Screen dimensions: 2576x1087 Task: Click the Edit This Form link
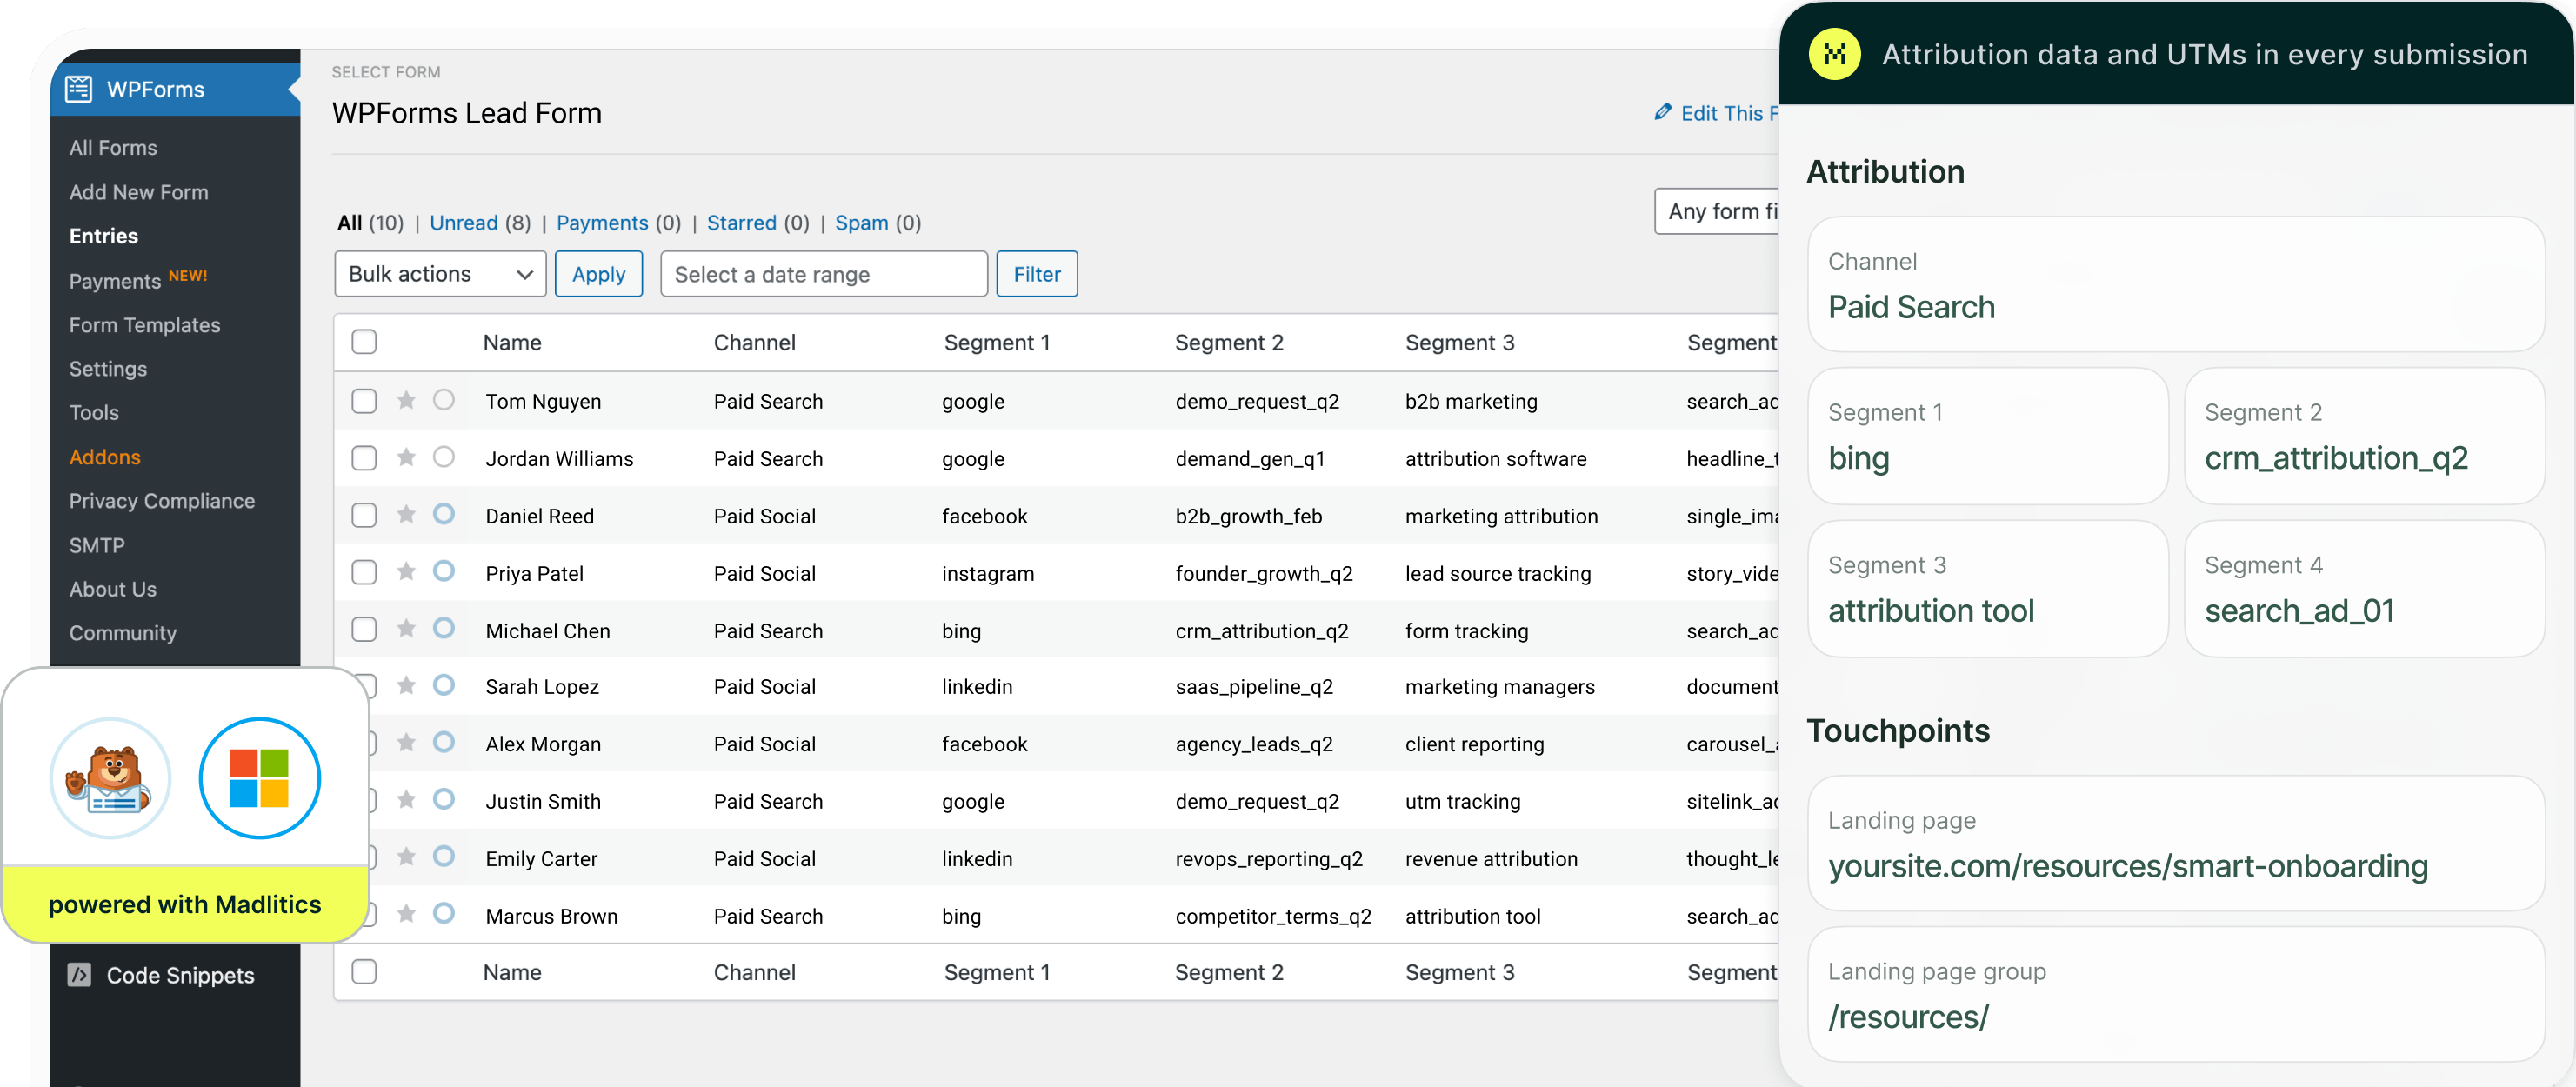(1728, 113)
